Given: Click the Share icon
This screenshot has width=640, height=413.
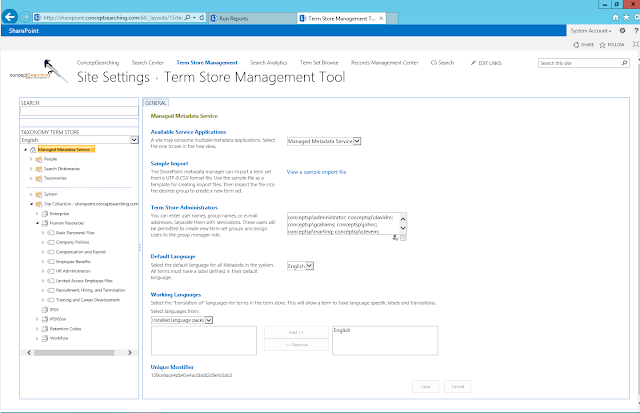Looking at the screenshot, I should point(576,44).
